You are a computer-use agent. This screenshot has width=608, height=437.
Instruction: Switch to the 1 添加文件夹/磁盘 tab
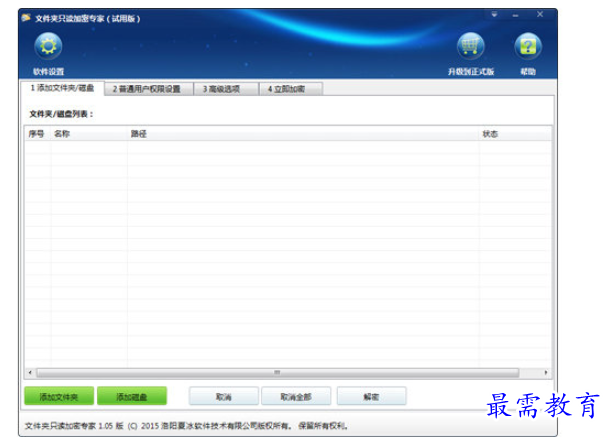(x=62, y=88)
